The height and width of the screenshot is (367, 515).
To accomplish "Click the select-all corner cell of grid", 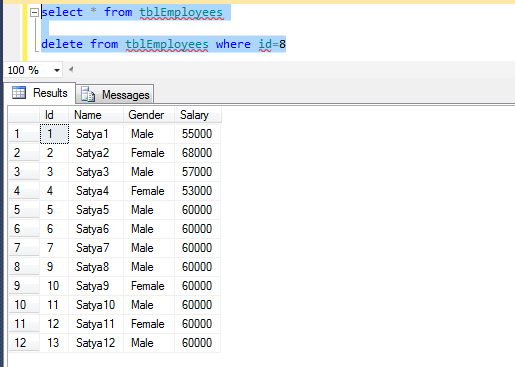I will point(24,115).
